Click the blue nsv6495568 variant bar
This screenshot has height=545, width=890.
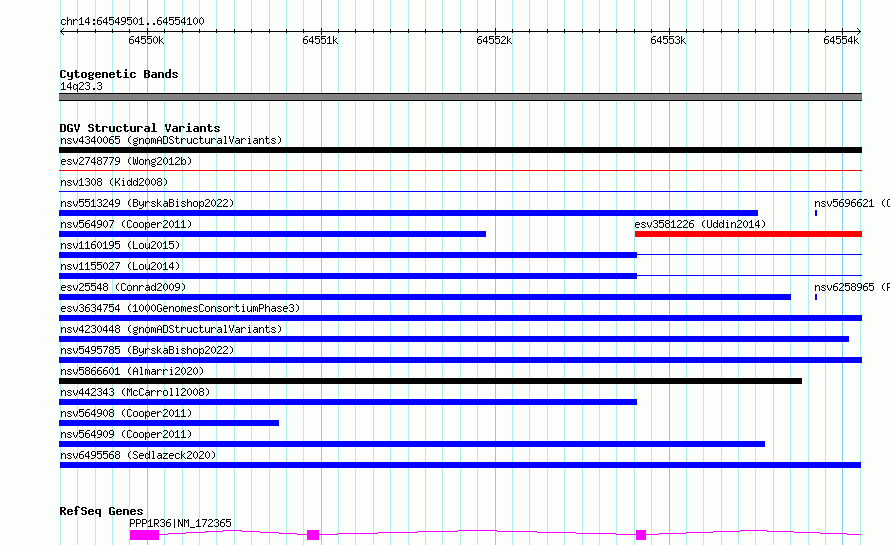pos(460,465)
